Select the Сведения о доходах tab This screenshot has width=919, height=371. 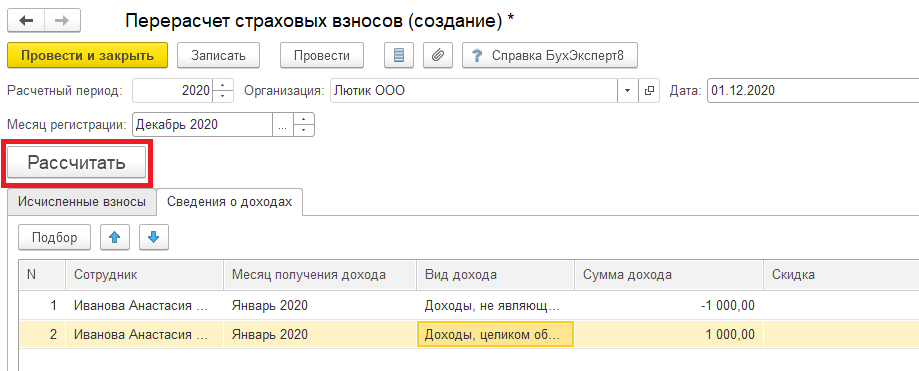(x=229, y=202)
